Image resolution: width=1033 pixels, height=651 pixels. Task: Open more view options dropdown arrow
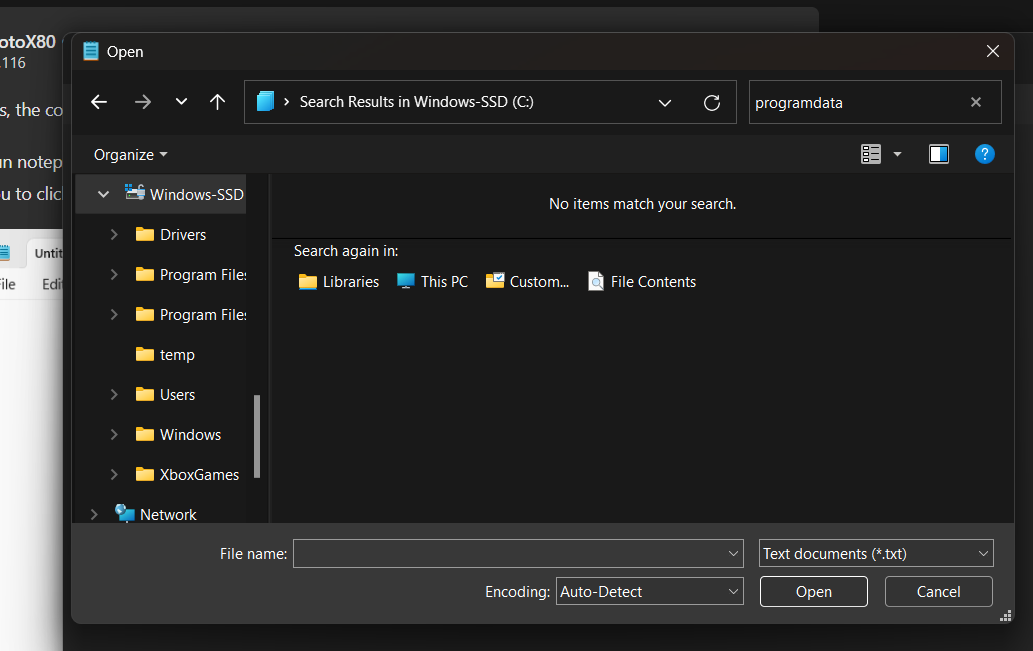(x=897, y=154)
